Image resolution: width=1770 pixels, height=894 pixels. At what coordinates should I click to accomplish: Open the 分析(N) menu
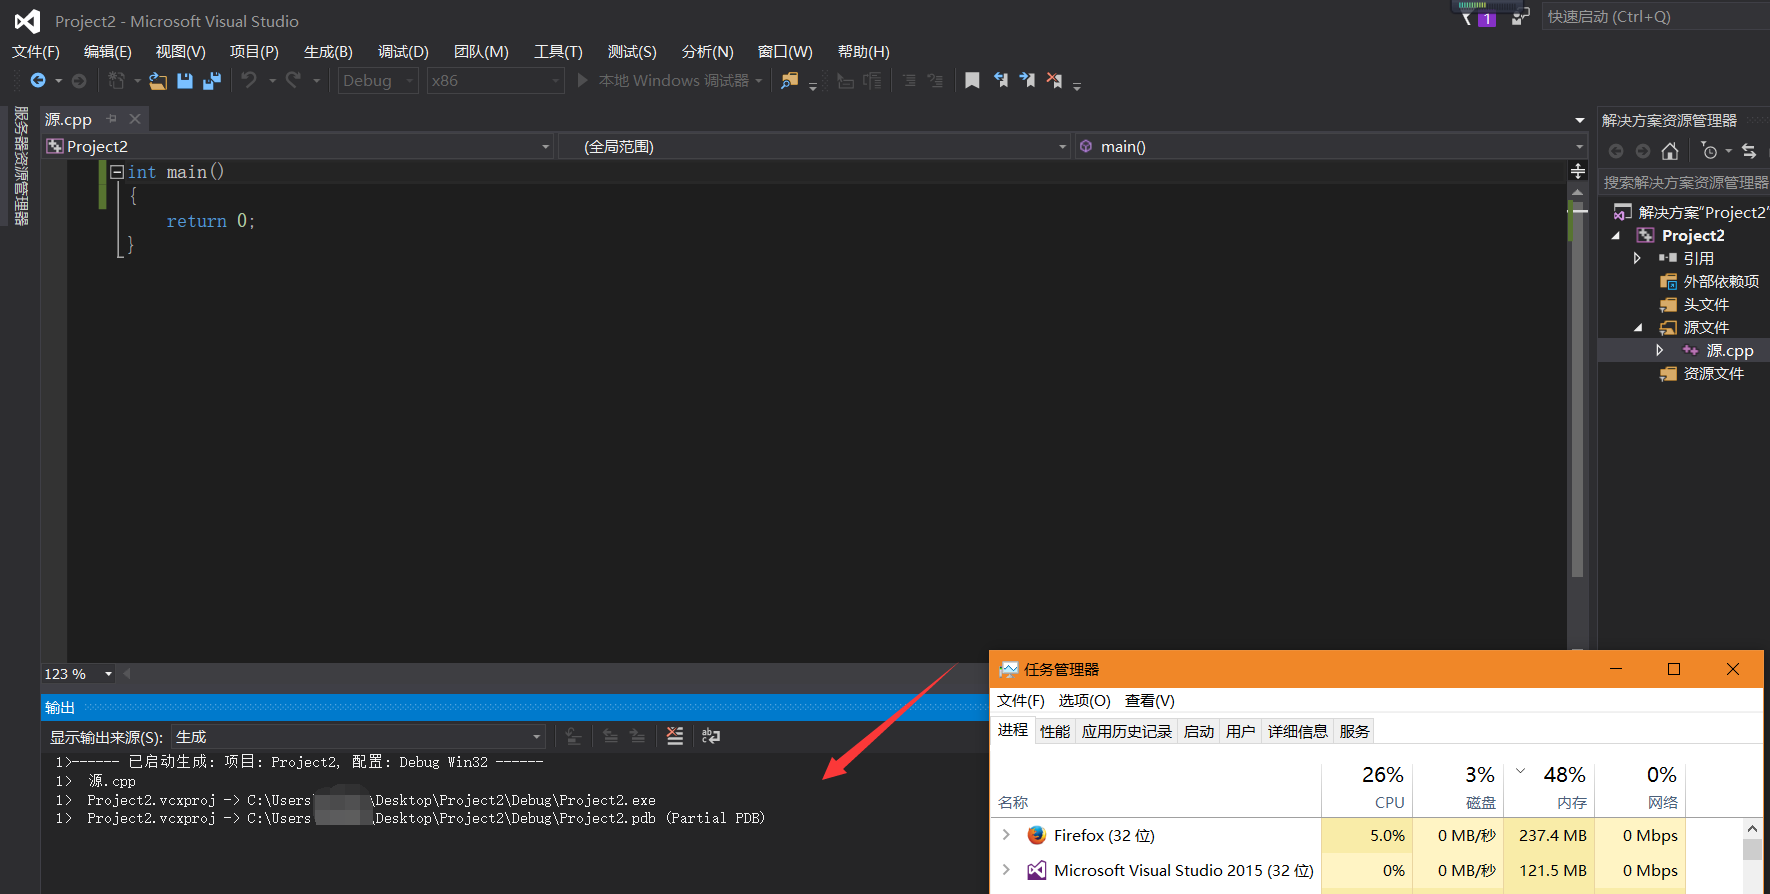pos(707,51)
